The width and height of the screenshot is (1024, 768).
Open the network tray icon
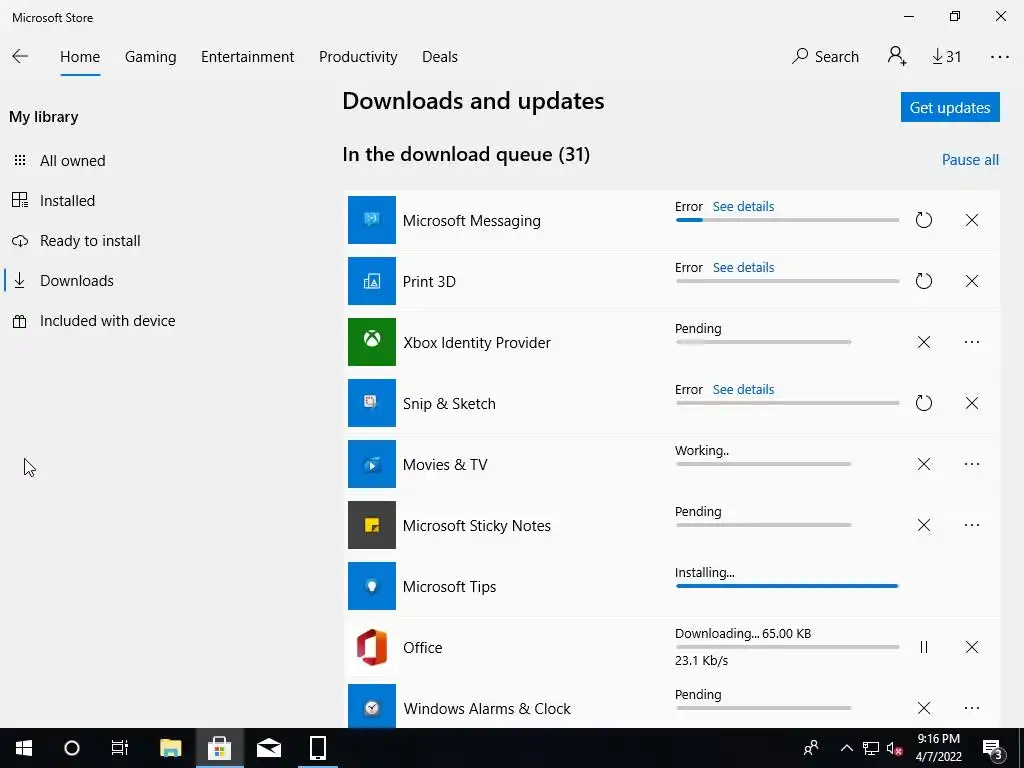pyautogui.click(x=871, y=748)
